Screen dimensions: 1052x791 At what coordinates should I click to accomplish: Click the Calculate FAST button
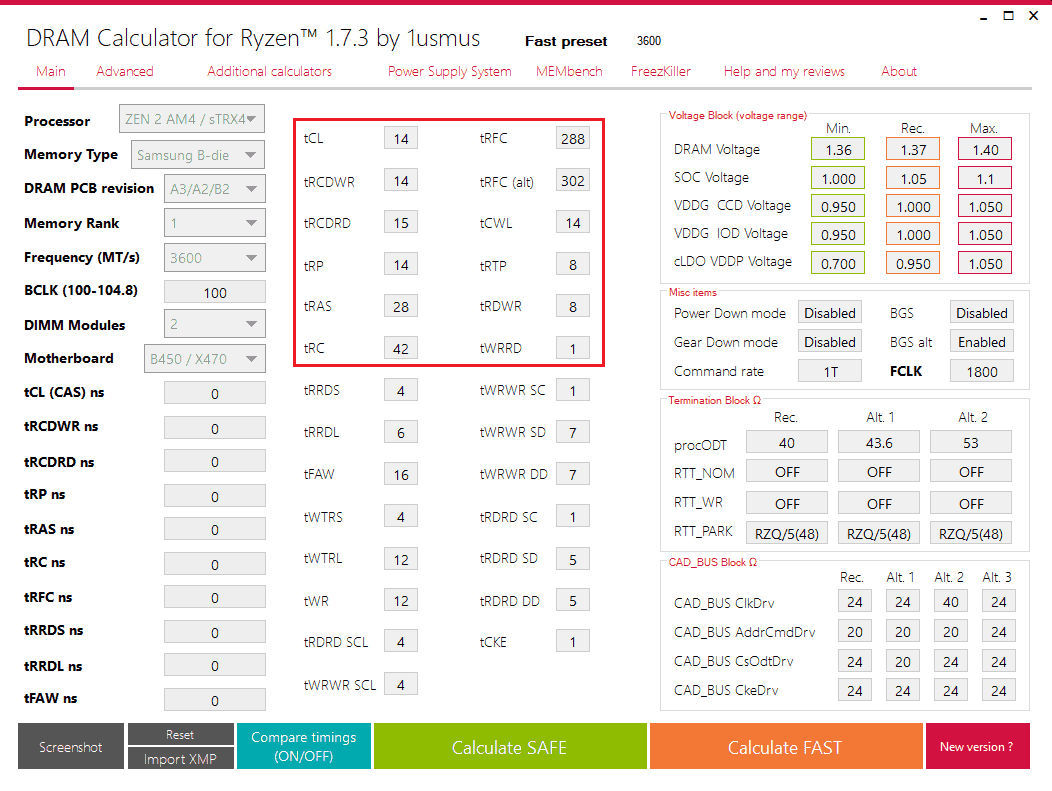(x=786, y=746)
